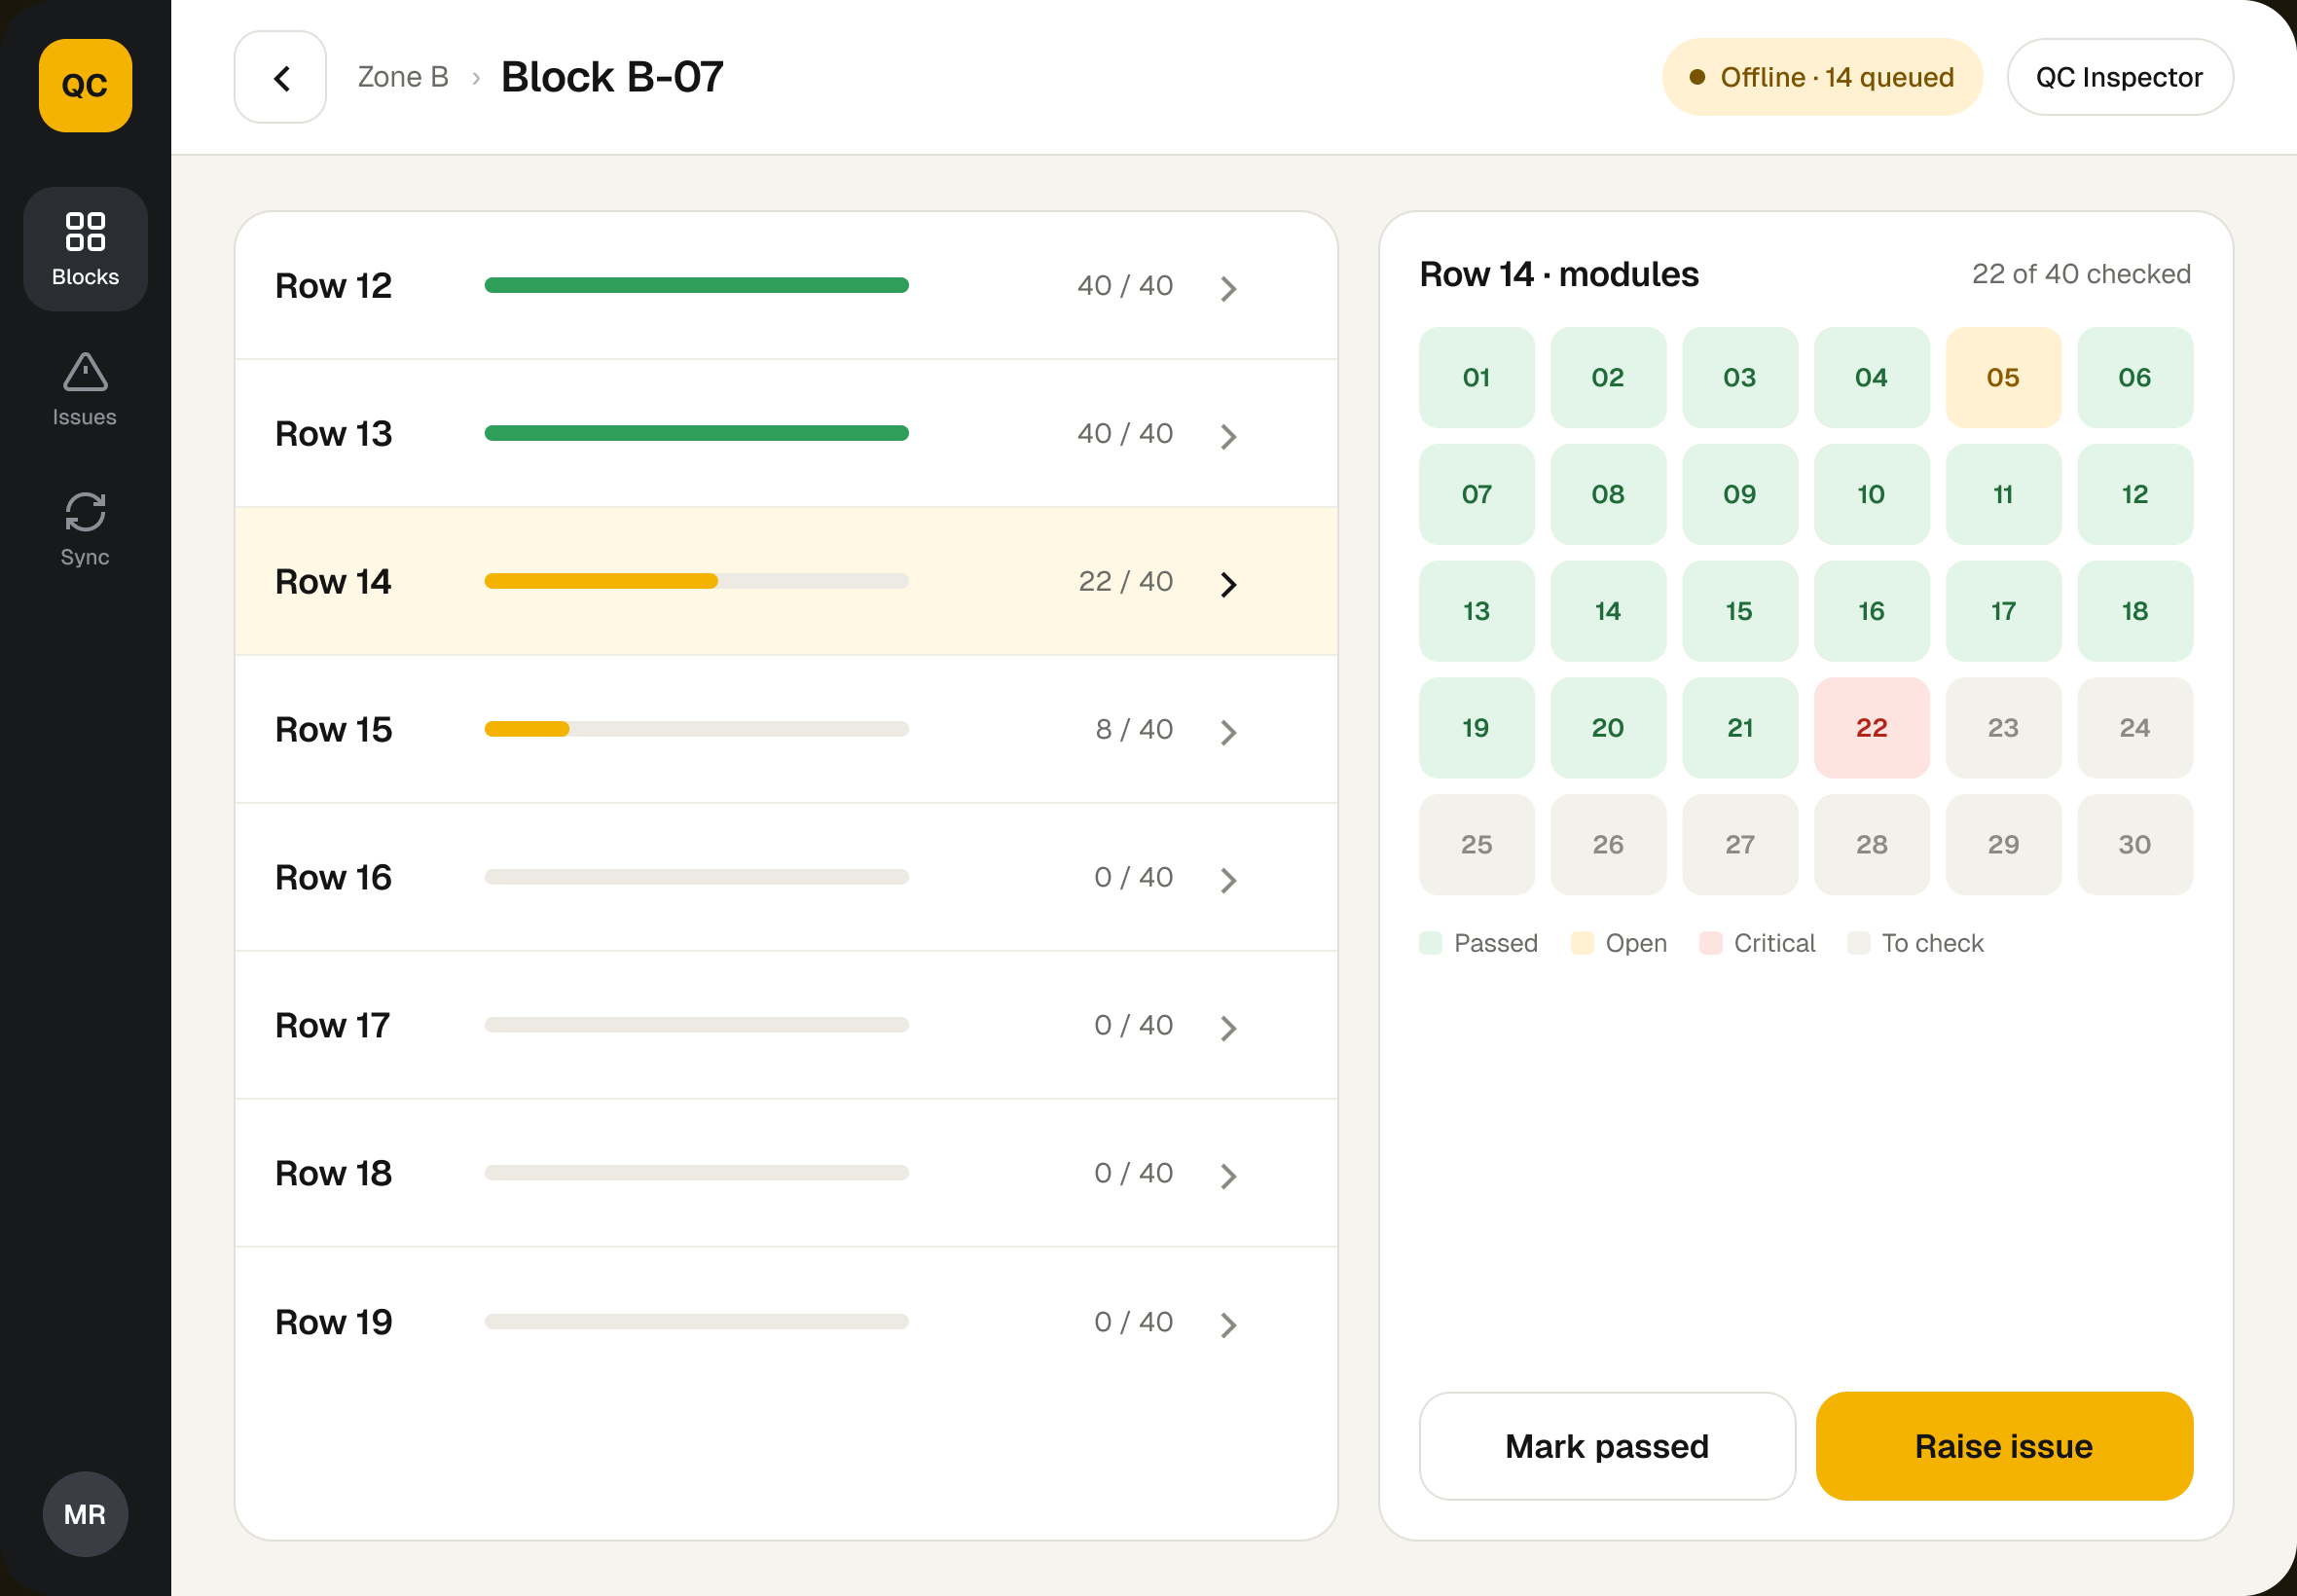Click the Row 12 progress bar
The width and height of the screenshot is (2297, 1596).
696,285
